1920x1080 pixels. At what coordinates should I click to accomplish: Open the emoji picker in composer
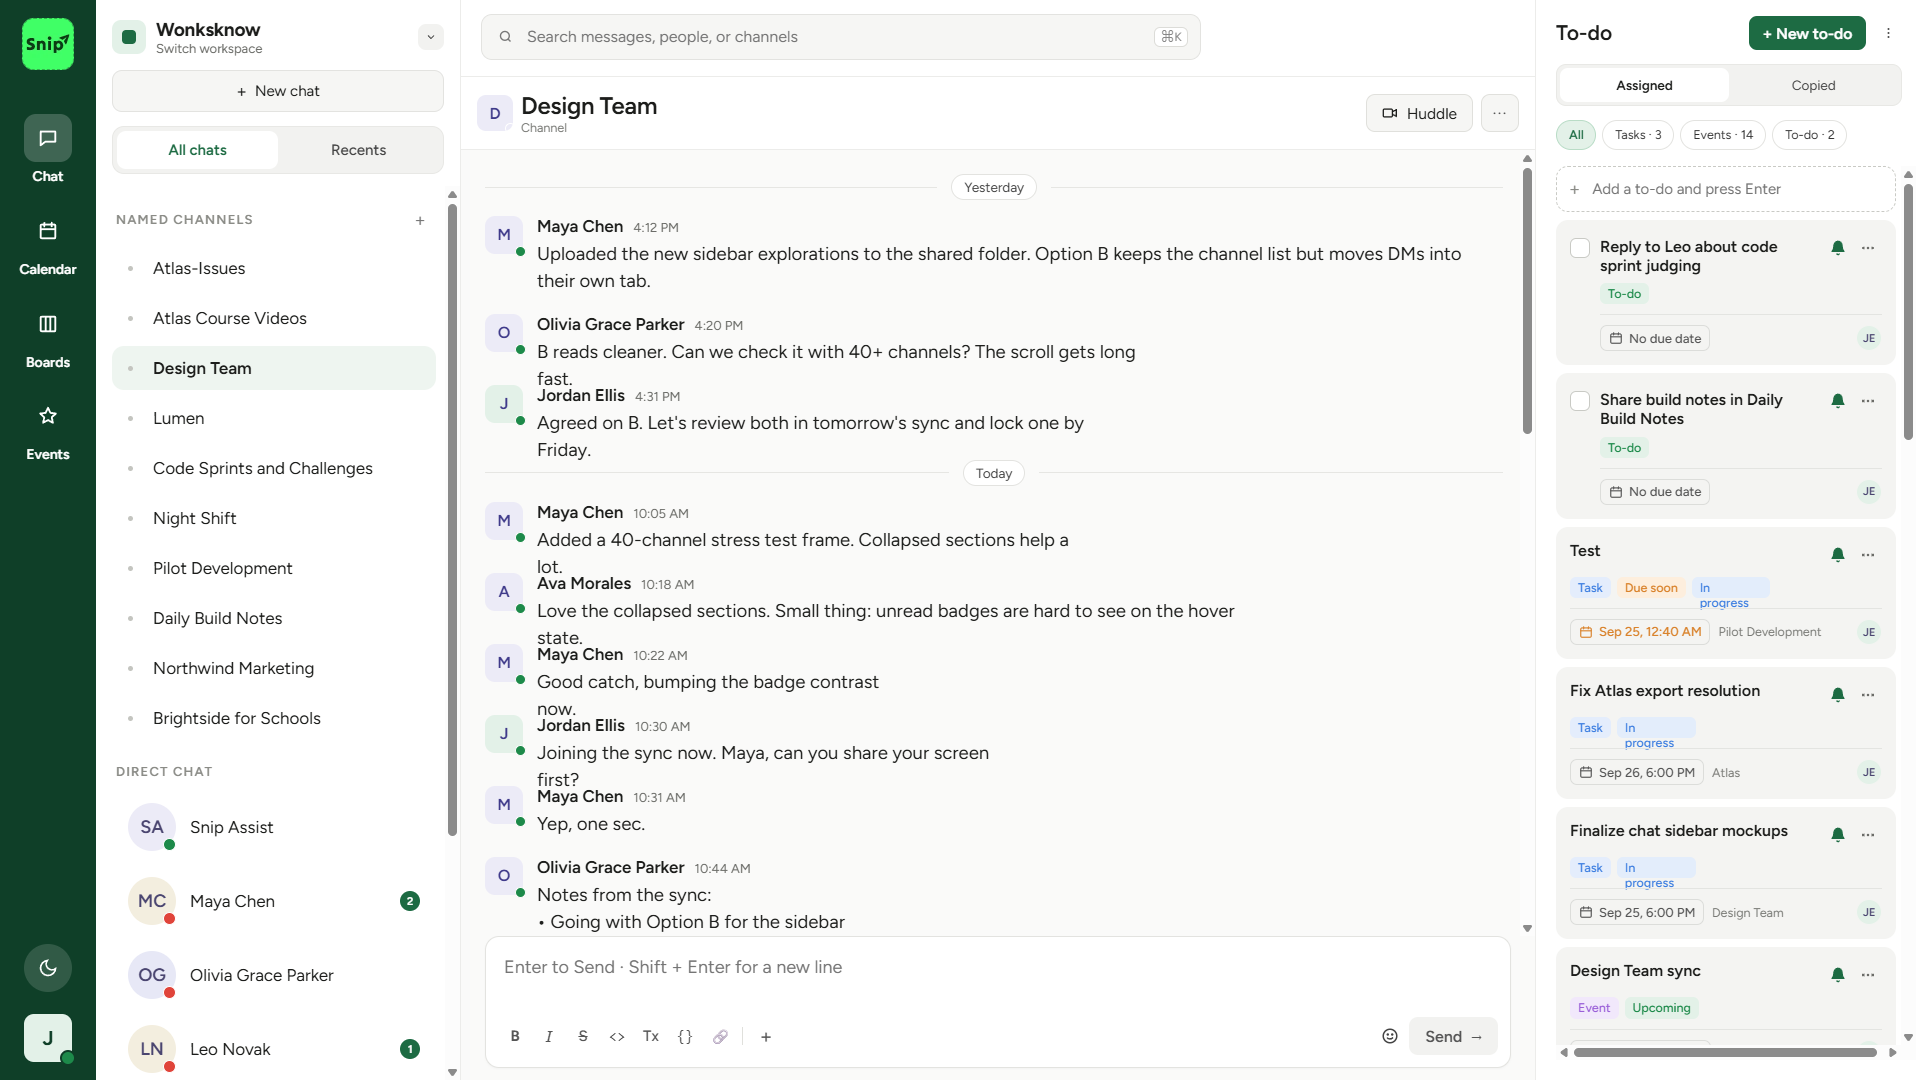point(1390,1036)
